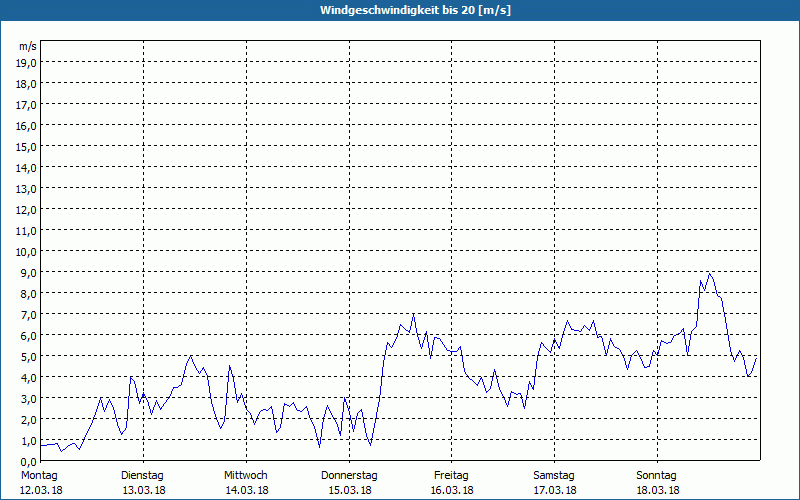Viewport: 800px width, 500px height.
Task: Click the '3,0' y-axis value
Action: coord(29,399)
